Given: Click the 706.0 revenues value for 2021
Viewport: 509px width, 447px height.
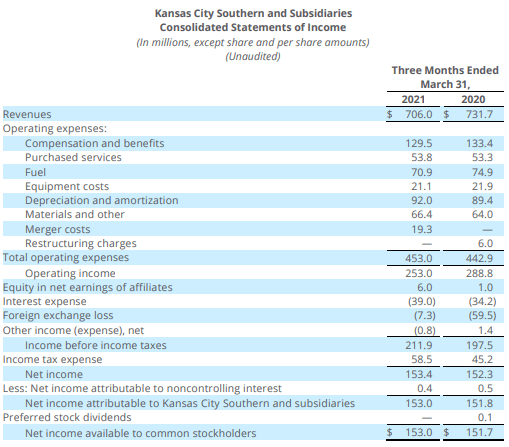Looking at the screenshot, I should [x=419, y=114].
